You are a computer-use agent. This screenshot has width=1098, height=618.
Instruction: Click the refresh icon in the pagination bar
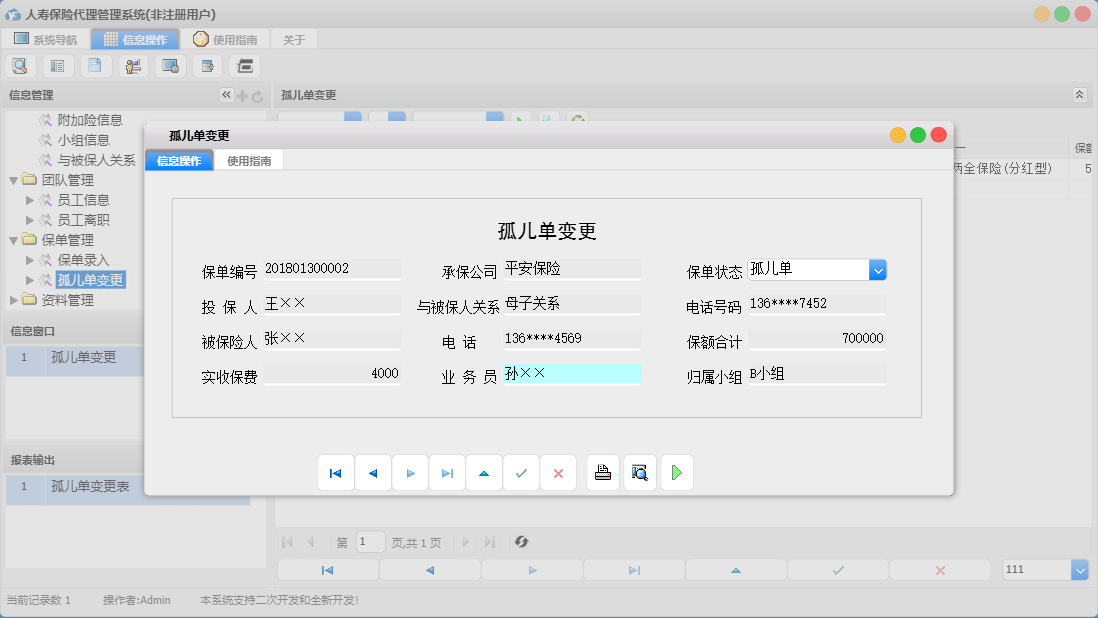(x=520, y=542)
